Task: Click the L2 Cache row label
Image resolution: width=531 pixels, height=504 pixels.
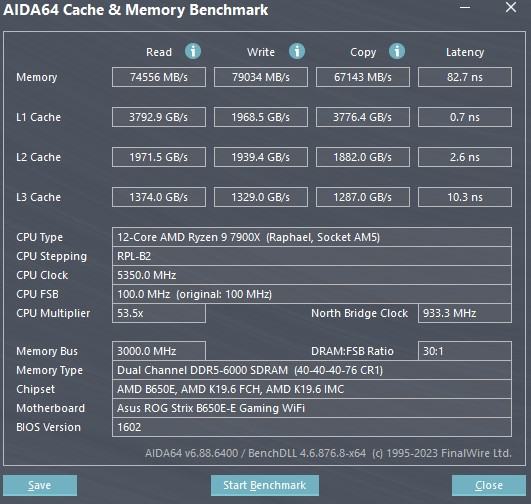Action: tap(39, 157)
